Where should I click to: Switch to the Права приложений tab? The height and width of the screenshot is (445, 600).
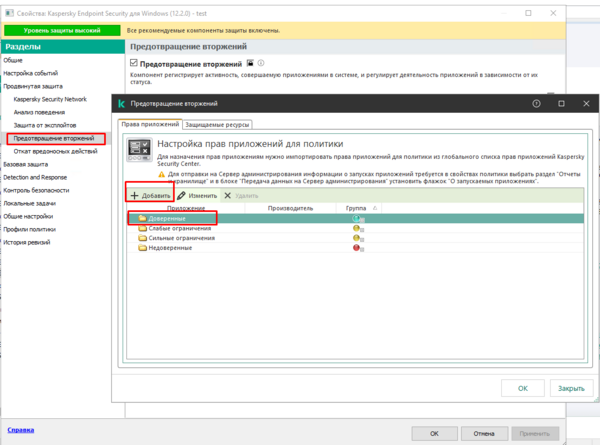(150, 124)
